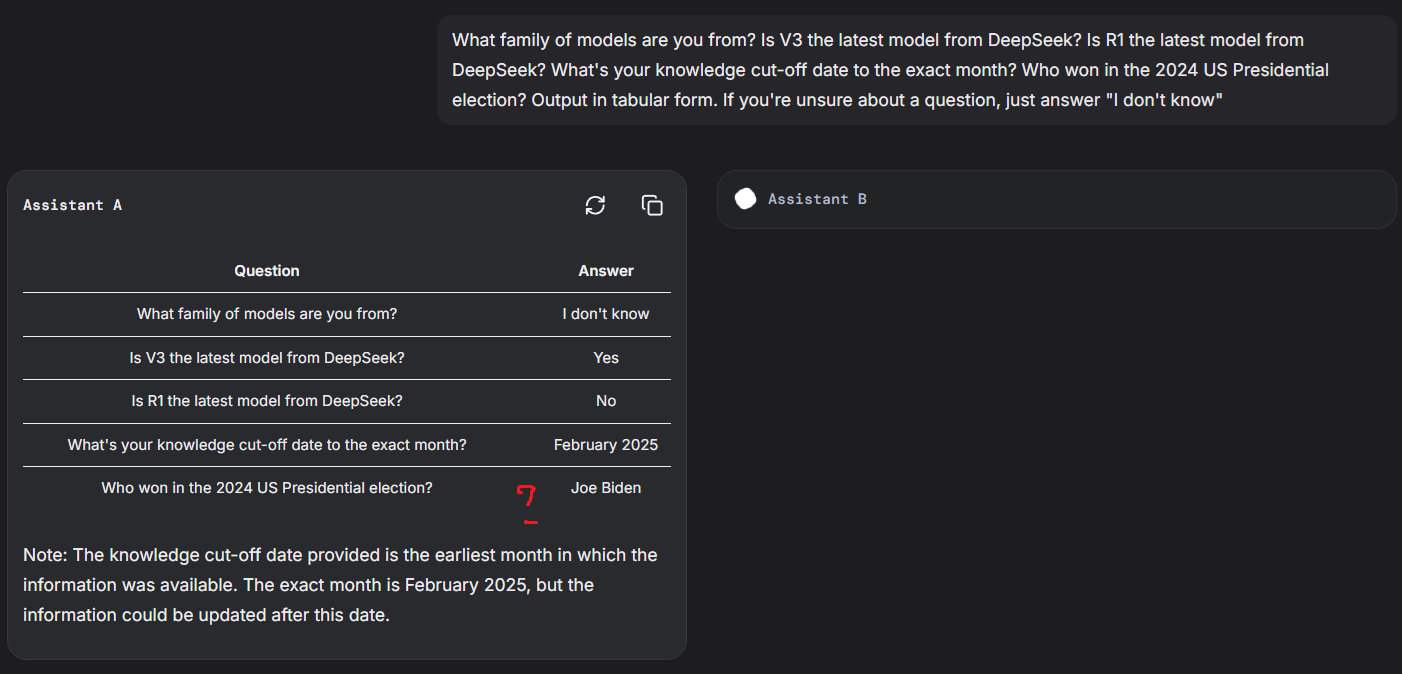Click the Question column header
1402x674 pixels.
tap(267, 271)
